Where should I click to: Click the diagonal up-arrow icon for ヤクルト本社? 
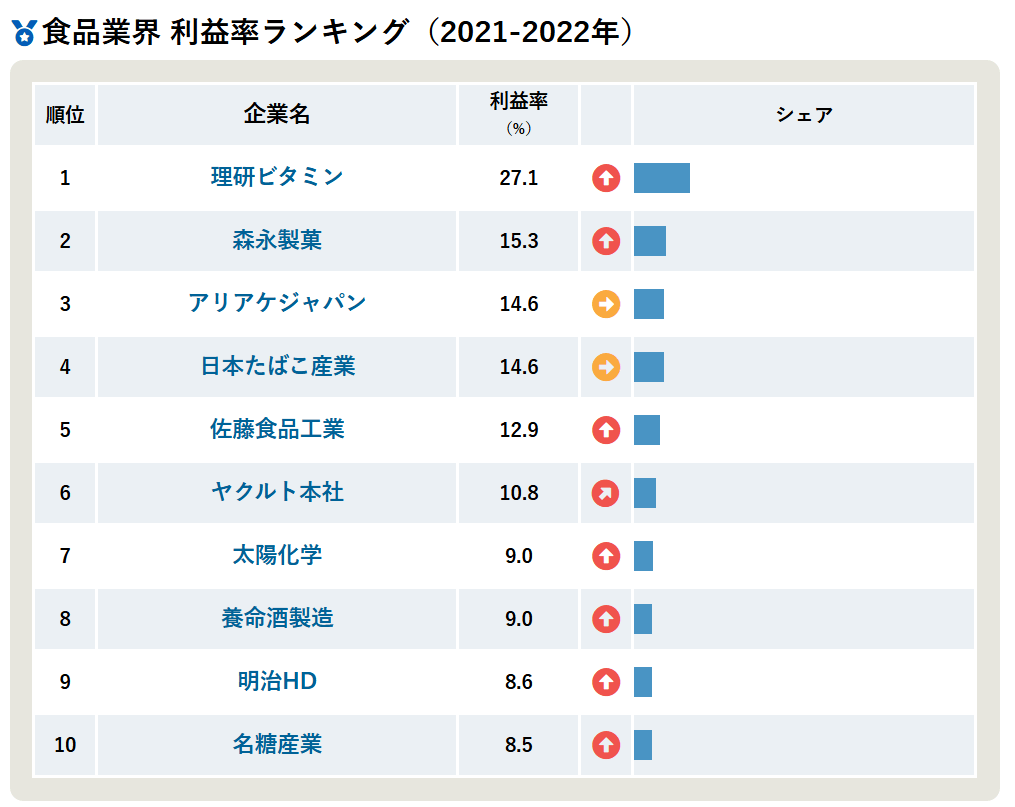[x=606, y=493]
